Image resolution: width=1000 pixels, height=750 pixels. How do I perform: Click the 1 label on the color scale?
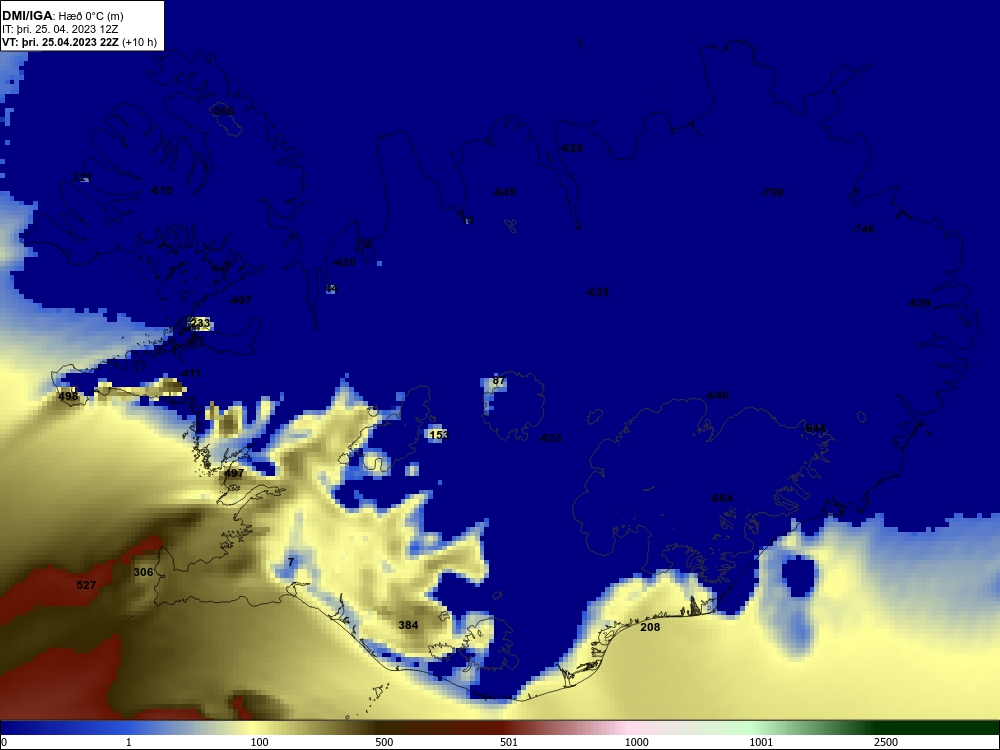tap(129, 742)
